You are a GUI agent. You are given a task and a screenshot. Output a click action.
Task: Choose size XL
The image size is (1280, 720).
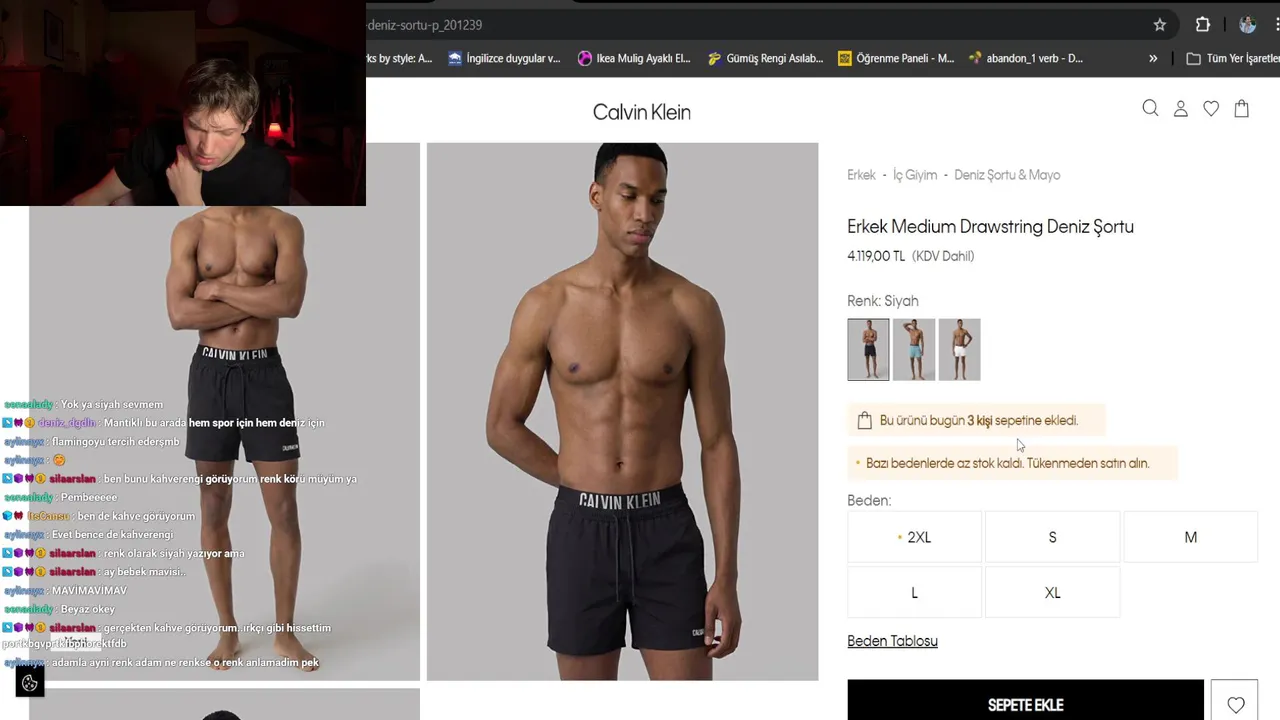1052,592
